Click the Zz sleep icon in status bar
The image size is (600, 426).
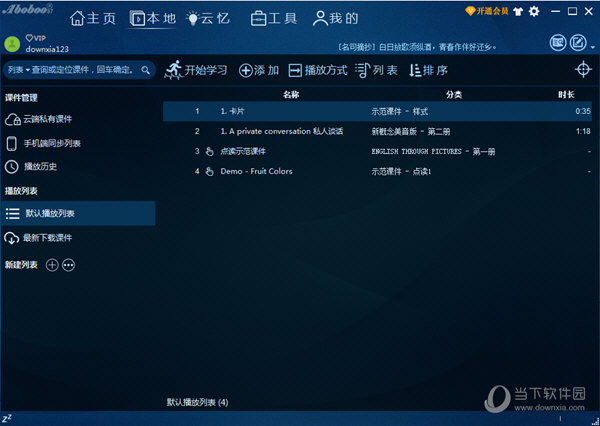(x=7, y=418)
